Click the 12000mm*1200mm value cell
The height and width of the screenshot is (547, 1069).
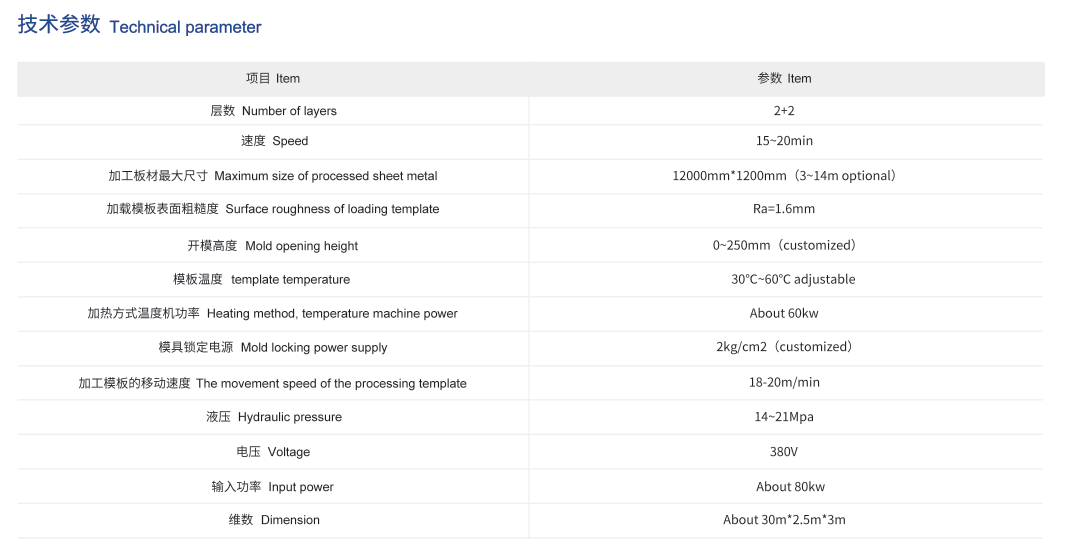(x=784, y=176)
